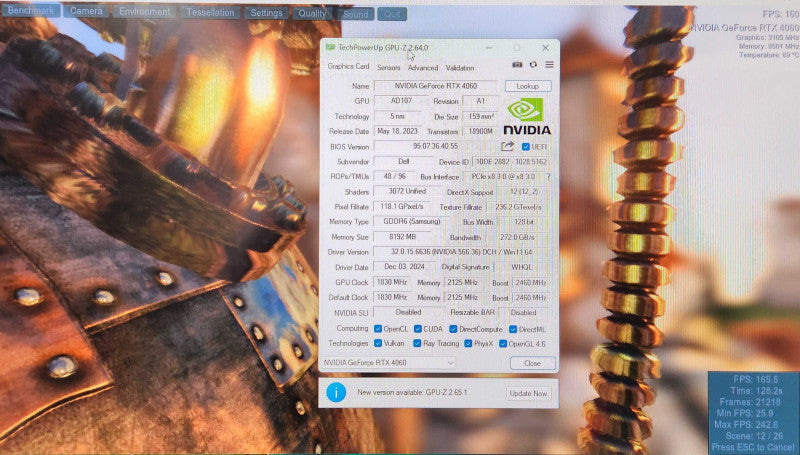Click the Device ID 10DE 2882 value
The image size is (800, 455).
[x=511, y=162]
